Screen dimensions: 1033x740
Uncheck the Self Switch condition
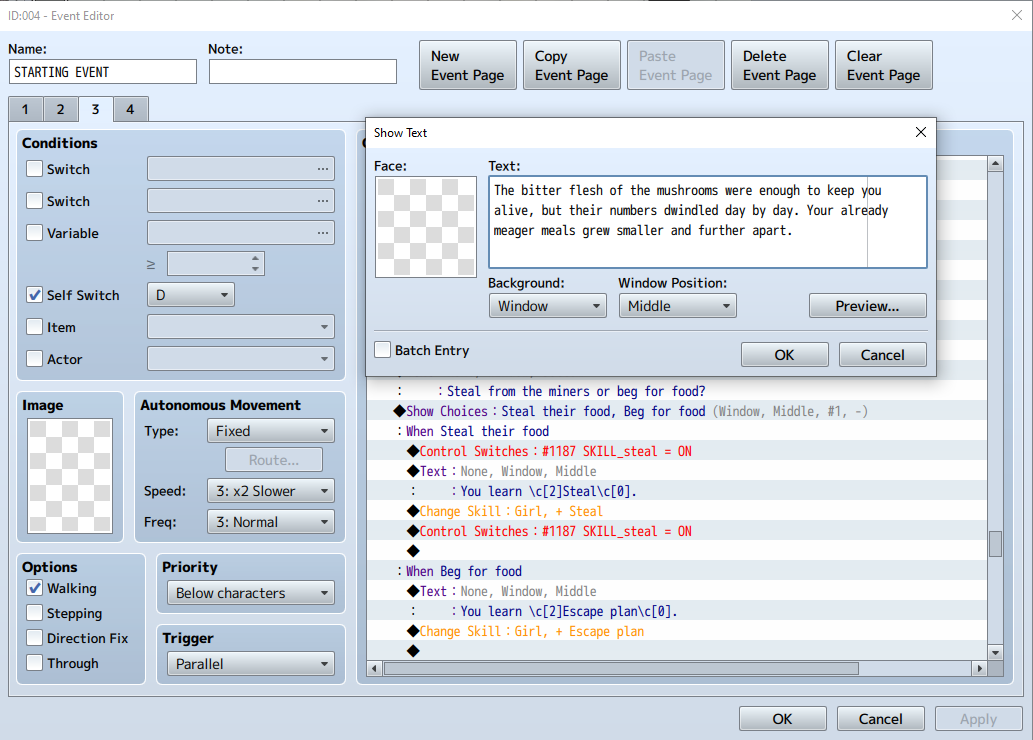pos(34,295)
